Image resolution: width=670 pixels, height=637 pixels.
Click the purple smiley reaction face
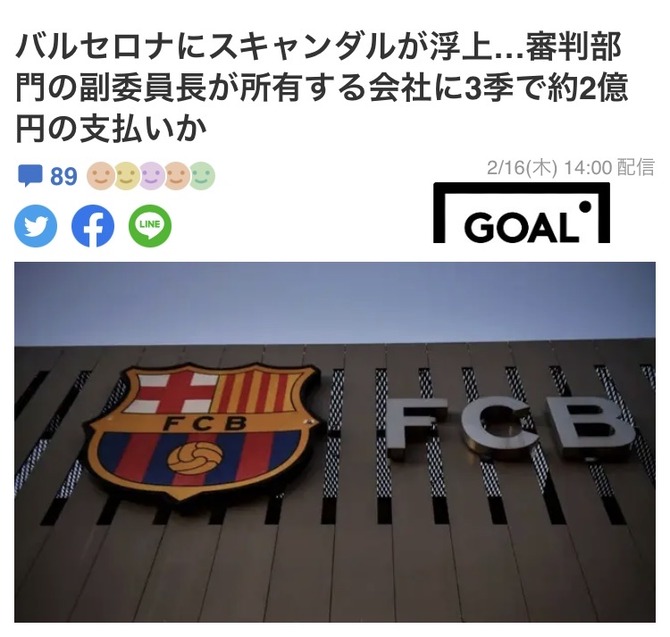point(151,176)
